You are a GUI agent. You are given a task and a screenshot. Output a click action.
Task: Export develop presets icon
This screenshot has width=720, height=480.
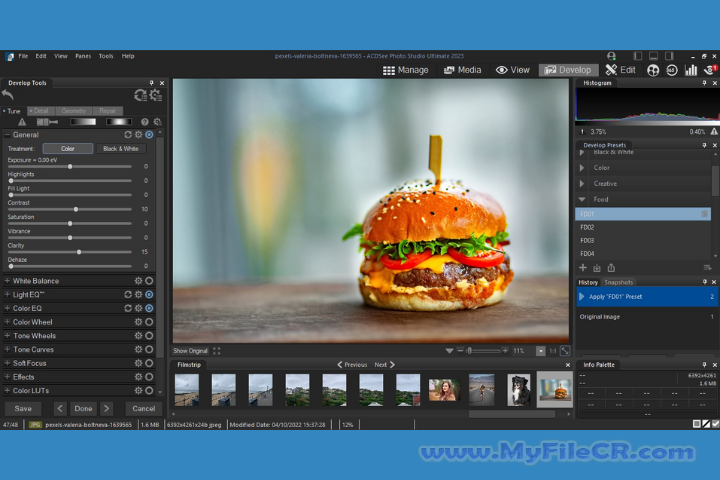611,268
